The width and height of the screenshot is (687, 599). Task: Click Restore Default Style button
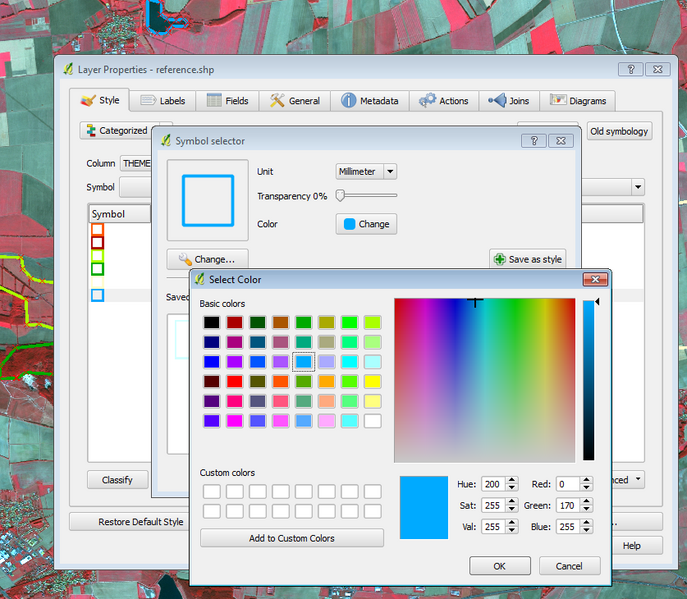coord(130,522)
